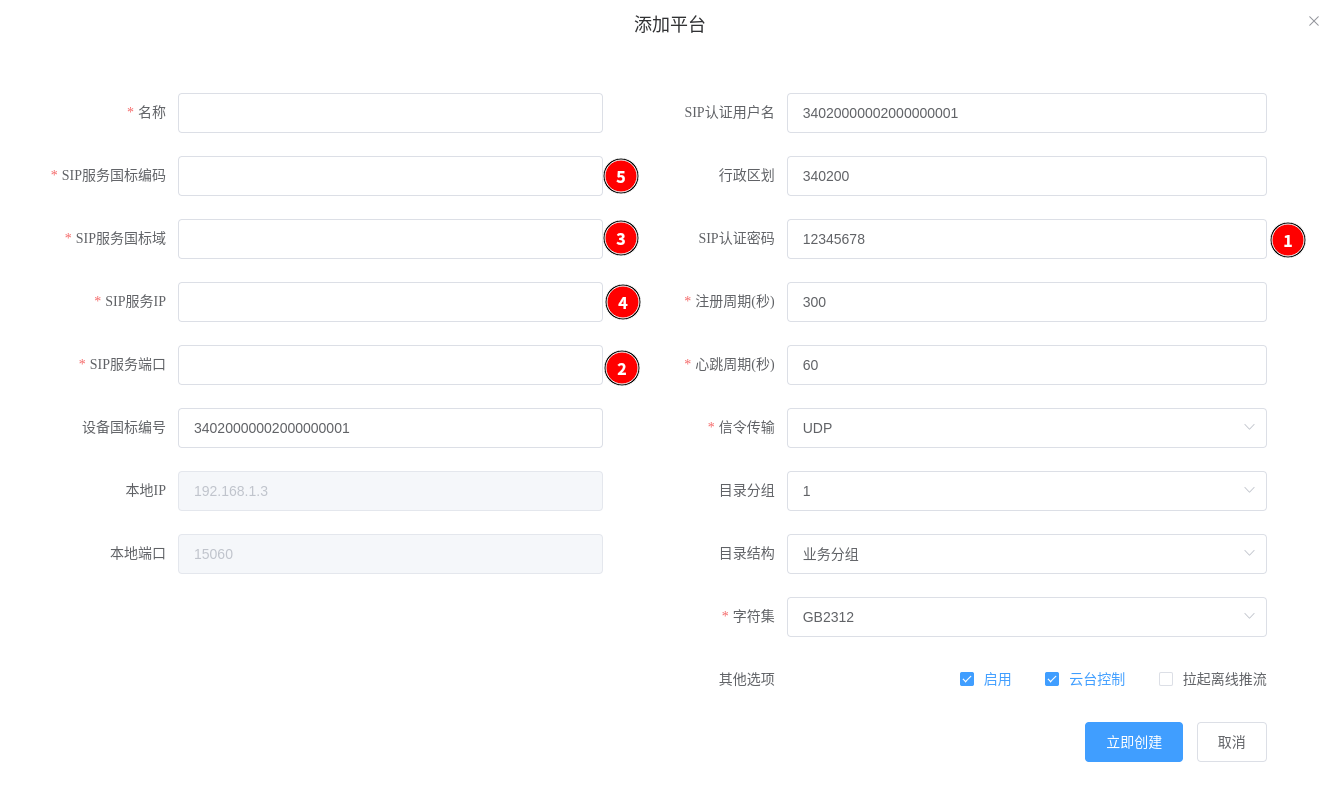The image size is (1334, 812).
Task: Open the 信令传输 UDP dropdown
Action: click(1026, 428)
